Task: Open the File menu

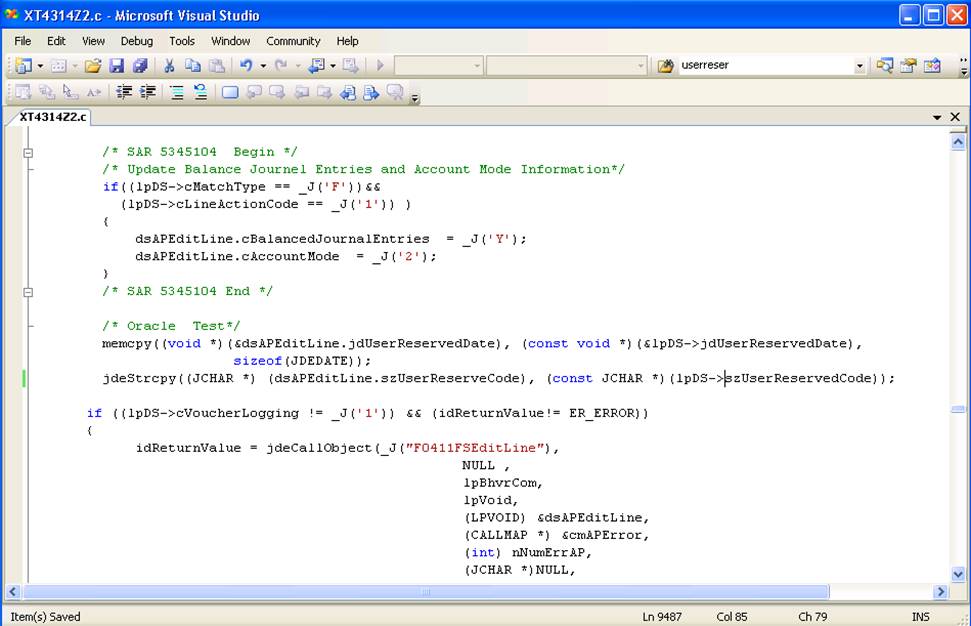Action: (x=23, y=41)
